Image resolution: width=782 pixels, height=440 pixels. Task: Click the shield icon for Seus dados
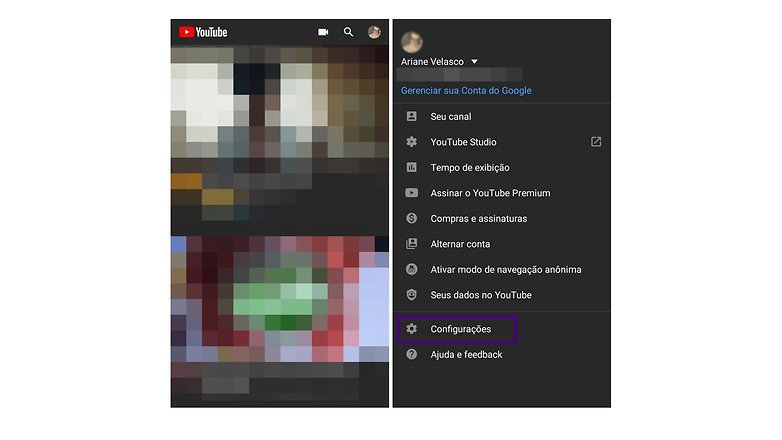pos(411,295)
